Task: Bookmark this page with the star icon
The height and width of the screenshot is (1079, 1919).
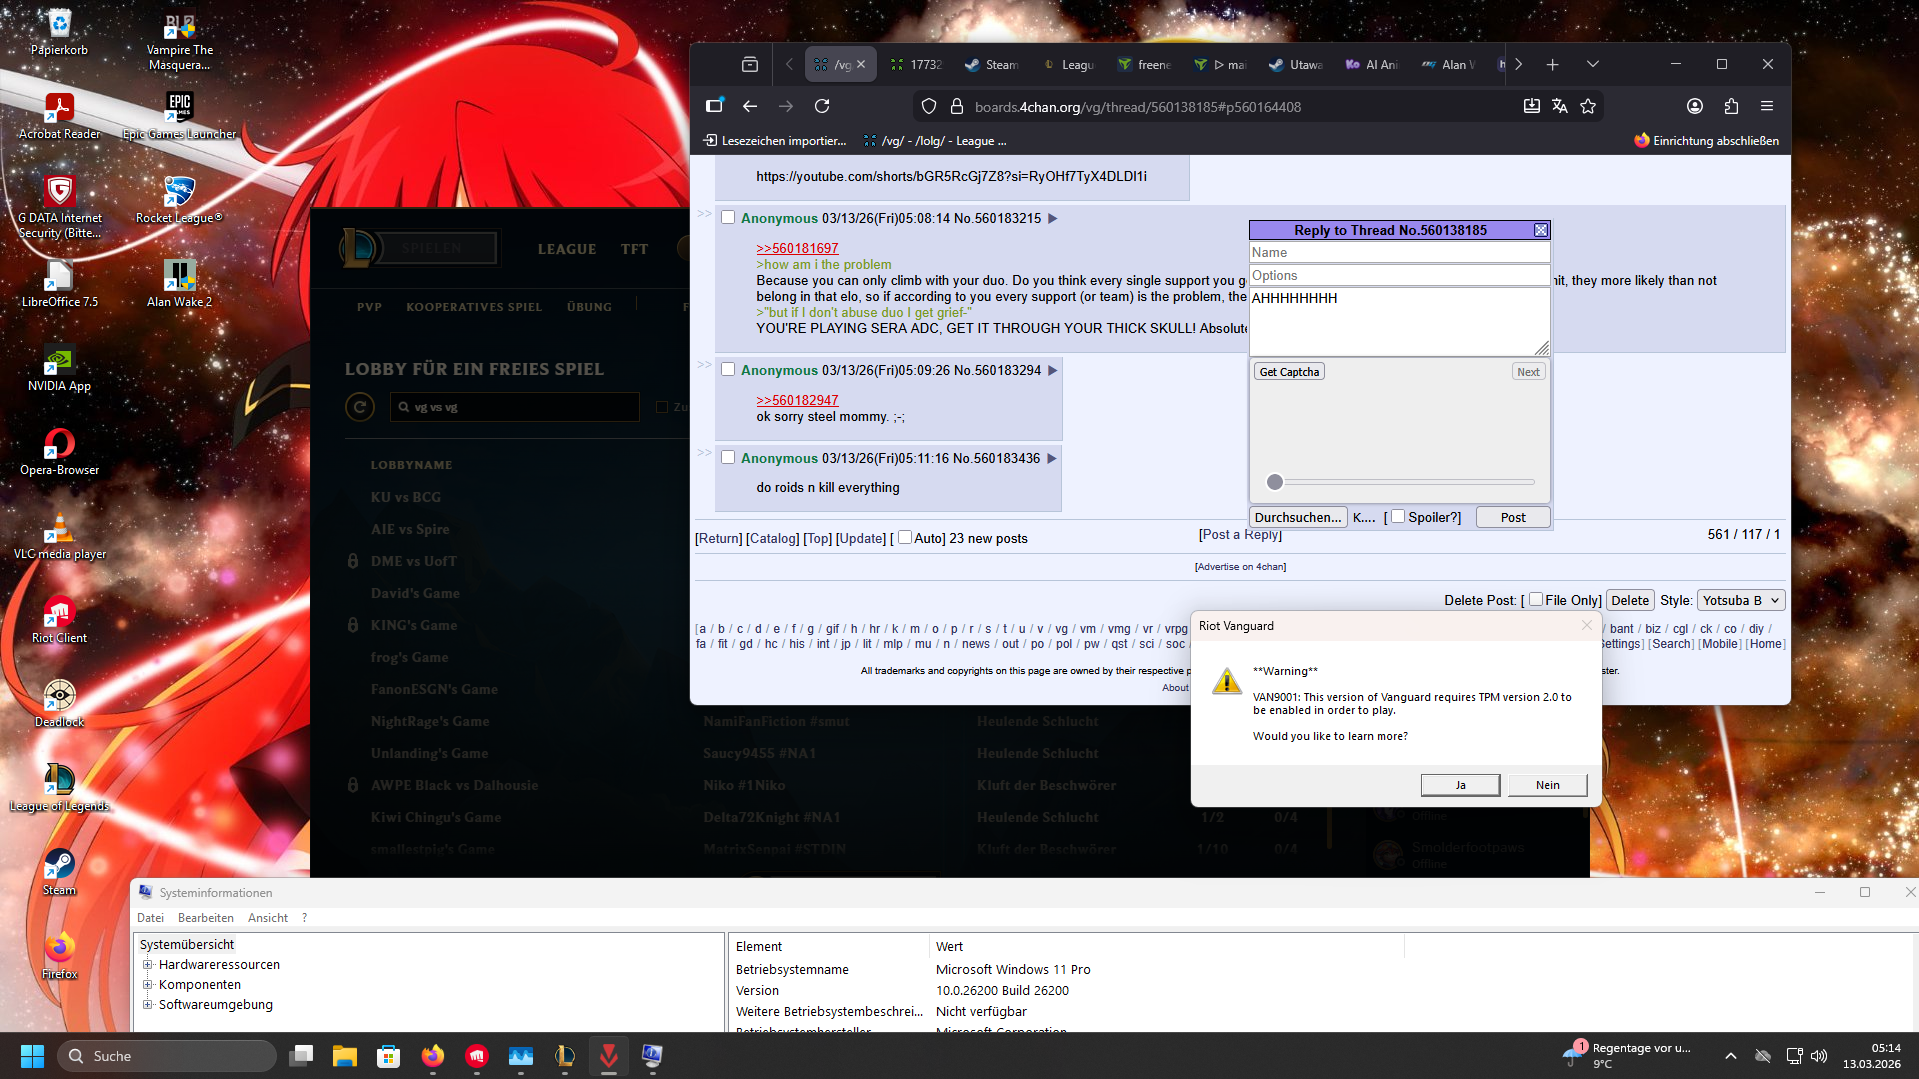Action: tap(1588, 106)
